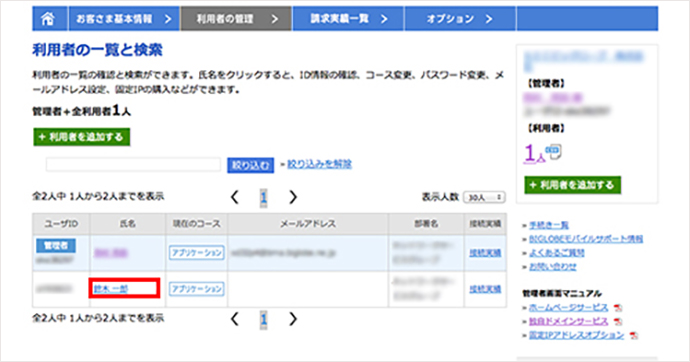Click the 管理者 badge in the table
Viewport: 690px width, 362px height.
56,246
